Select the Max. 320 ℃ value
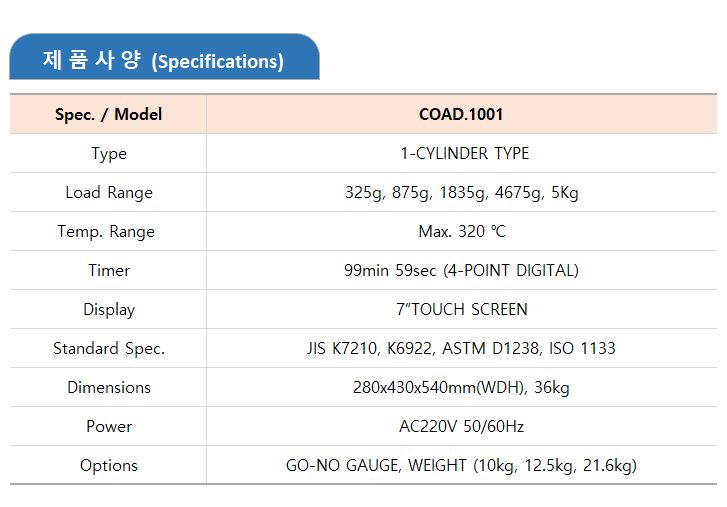727x507 pixels. (x=461, y=231)
